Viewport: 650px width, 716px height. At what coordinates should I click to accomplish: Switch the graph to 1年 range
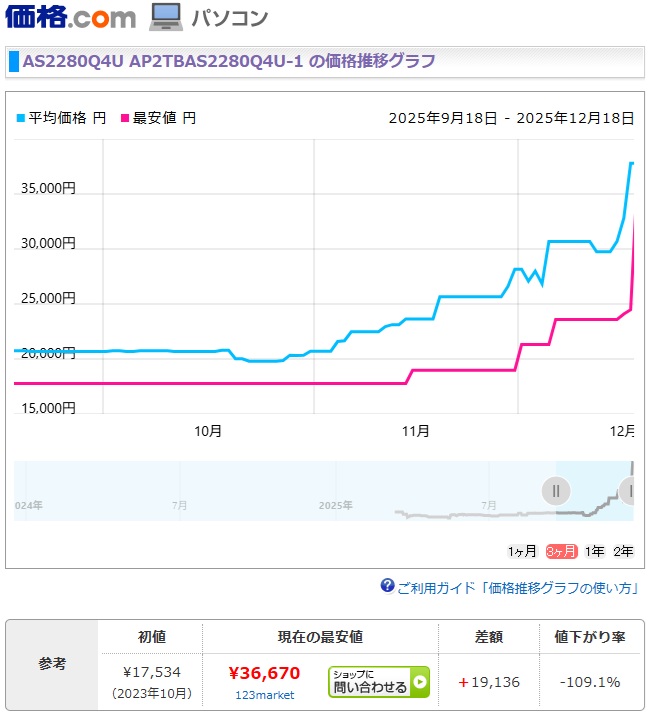[x=595, y=551]
